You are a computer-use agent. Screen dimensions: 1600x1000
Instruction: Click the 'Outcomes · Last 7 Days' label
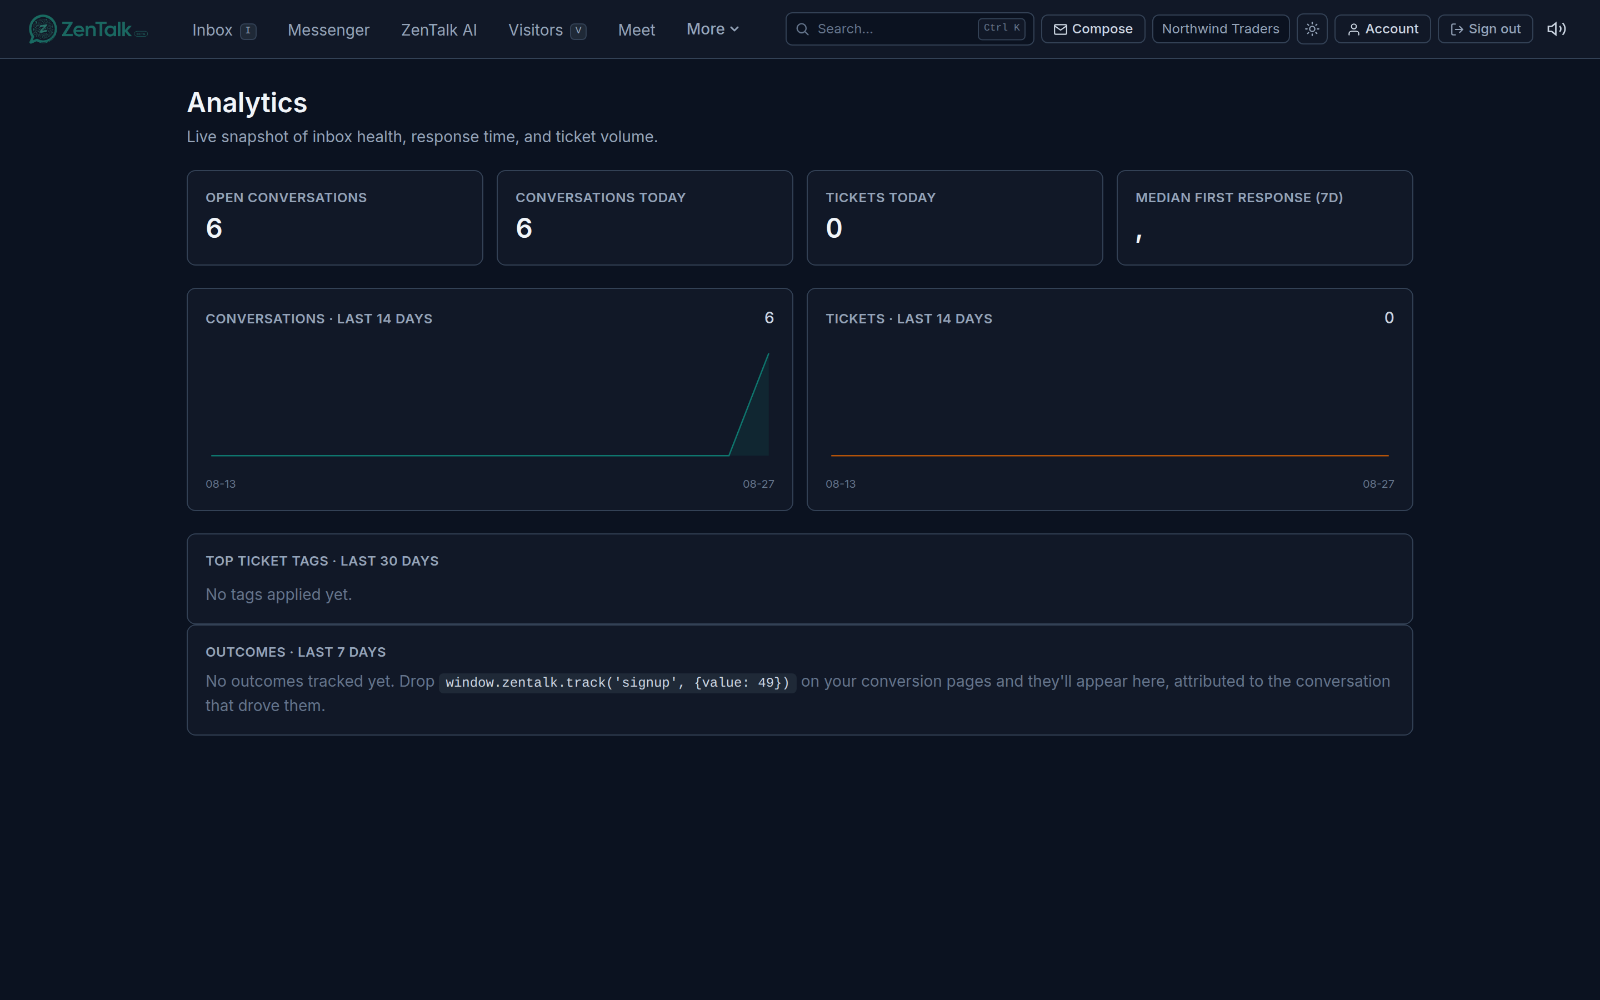point(296,652)
